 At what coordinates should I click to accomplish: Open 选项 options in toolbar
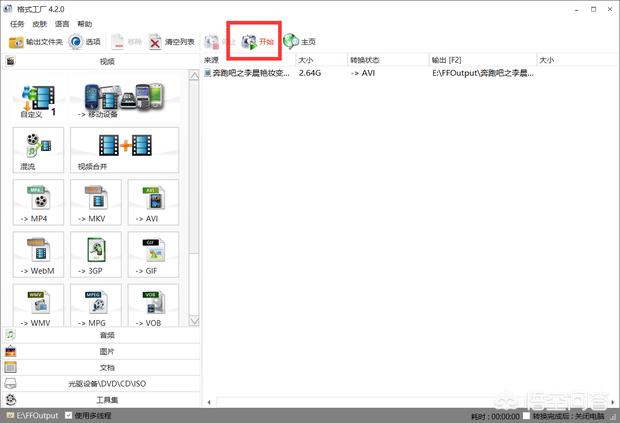pyautogui.click(x=85, y=42)
